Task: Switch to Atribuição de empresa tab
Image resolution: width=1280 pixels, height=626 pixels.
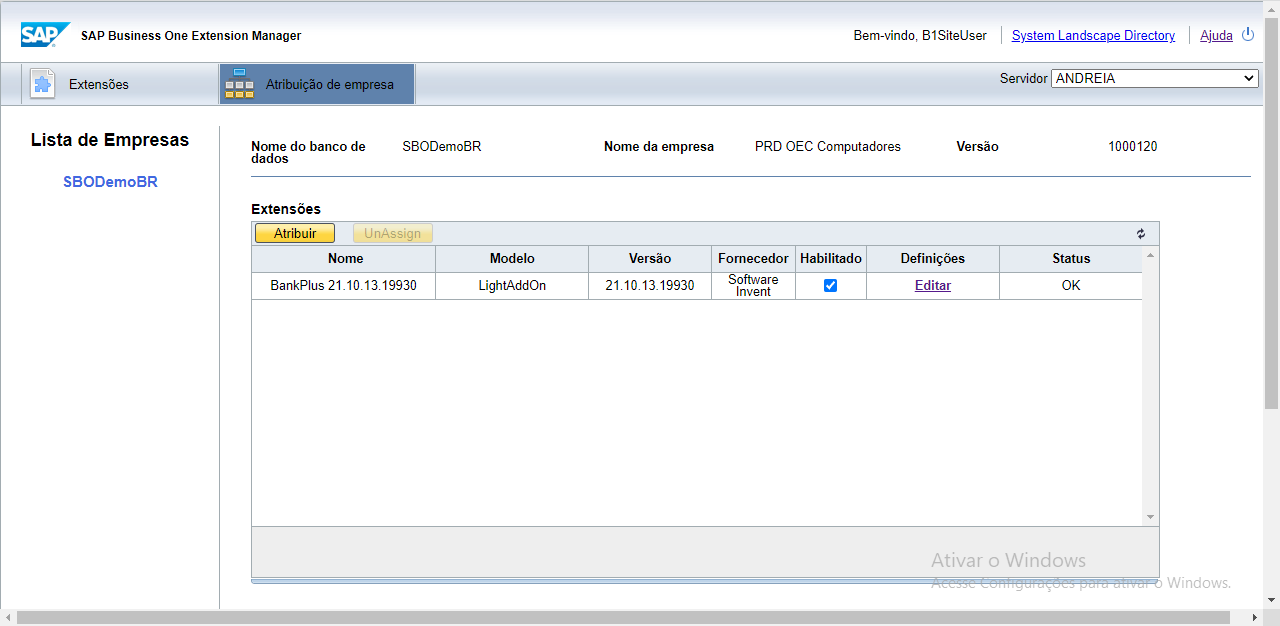Action: pyautogui.click(x=317, y=84)
